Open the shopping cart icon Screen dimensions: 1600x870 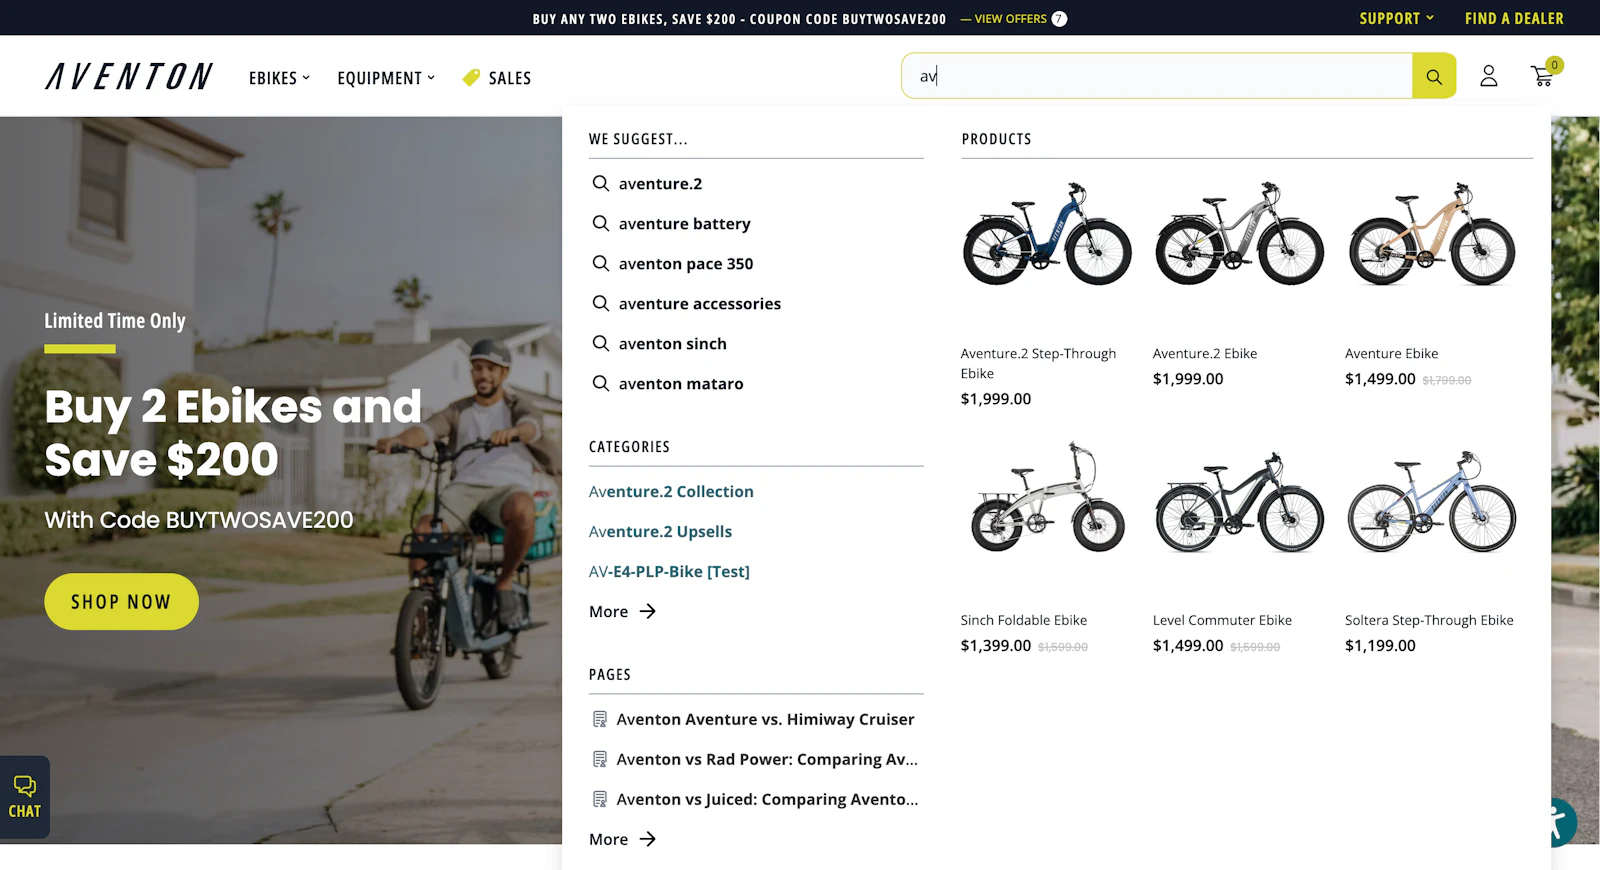[1542, 76]
